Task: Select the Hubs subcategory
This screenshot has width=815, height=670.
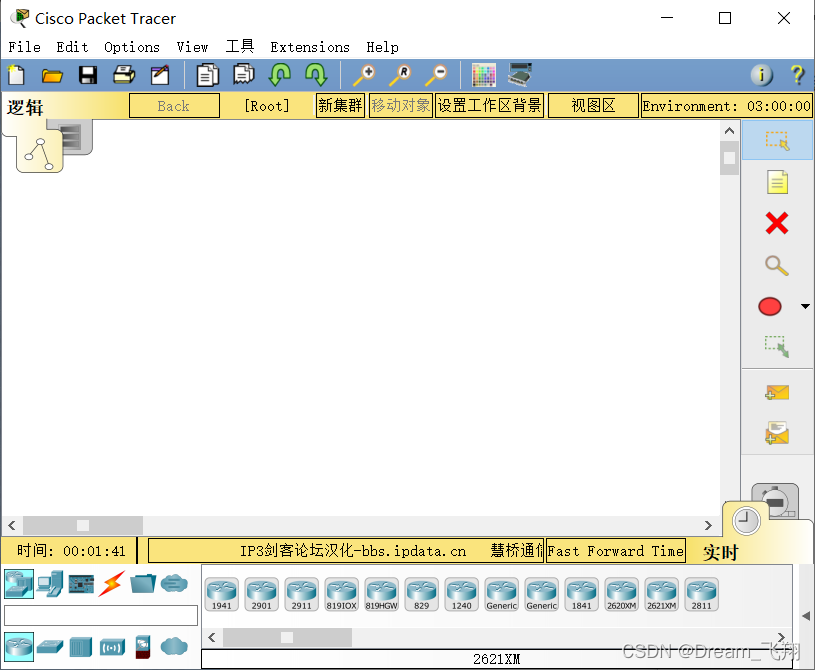Action: (x=81, y=647)
